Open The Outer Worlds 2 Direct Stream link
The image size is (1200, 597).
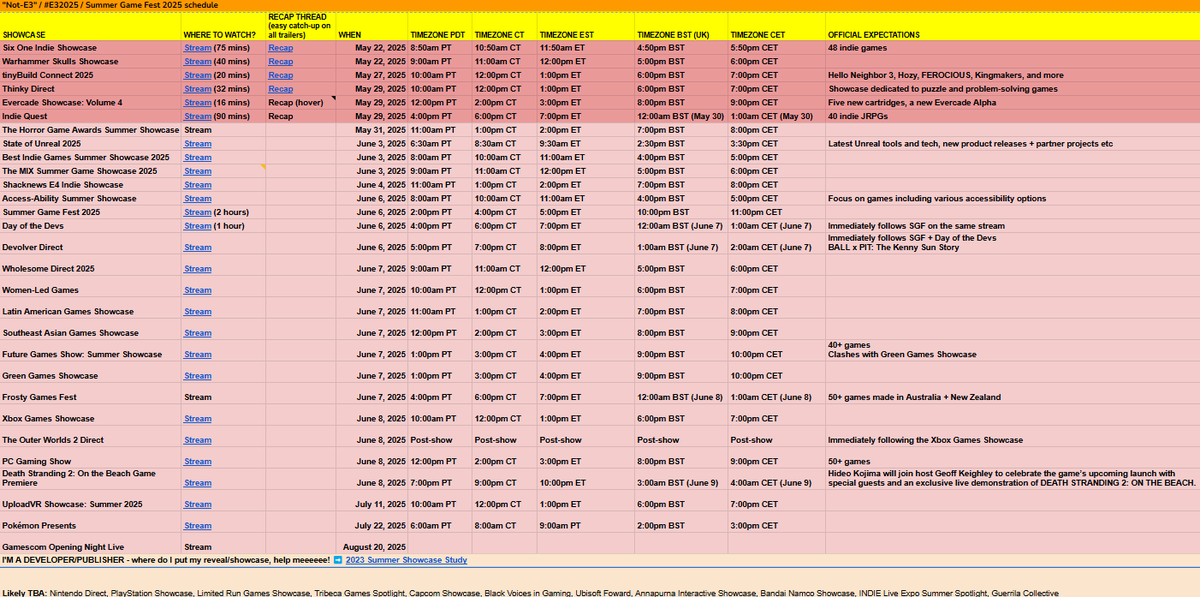pyautogui.click(x=197, y=440)
